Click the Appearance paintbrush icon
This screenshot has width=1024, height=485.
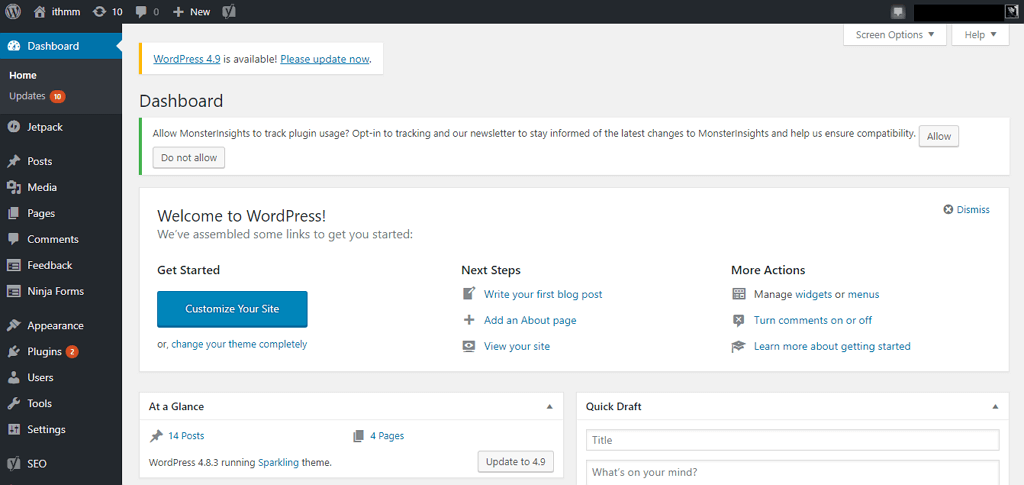(x=14, y=326)
